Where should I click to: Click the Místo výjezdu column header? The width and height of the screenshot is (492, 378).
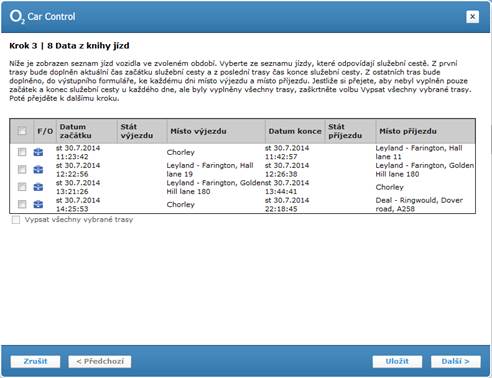(x=216, y=131)
